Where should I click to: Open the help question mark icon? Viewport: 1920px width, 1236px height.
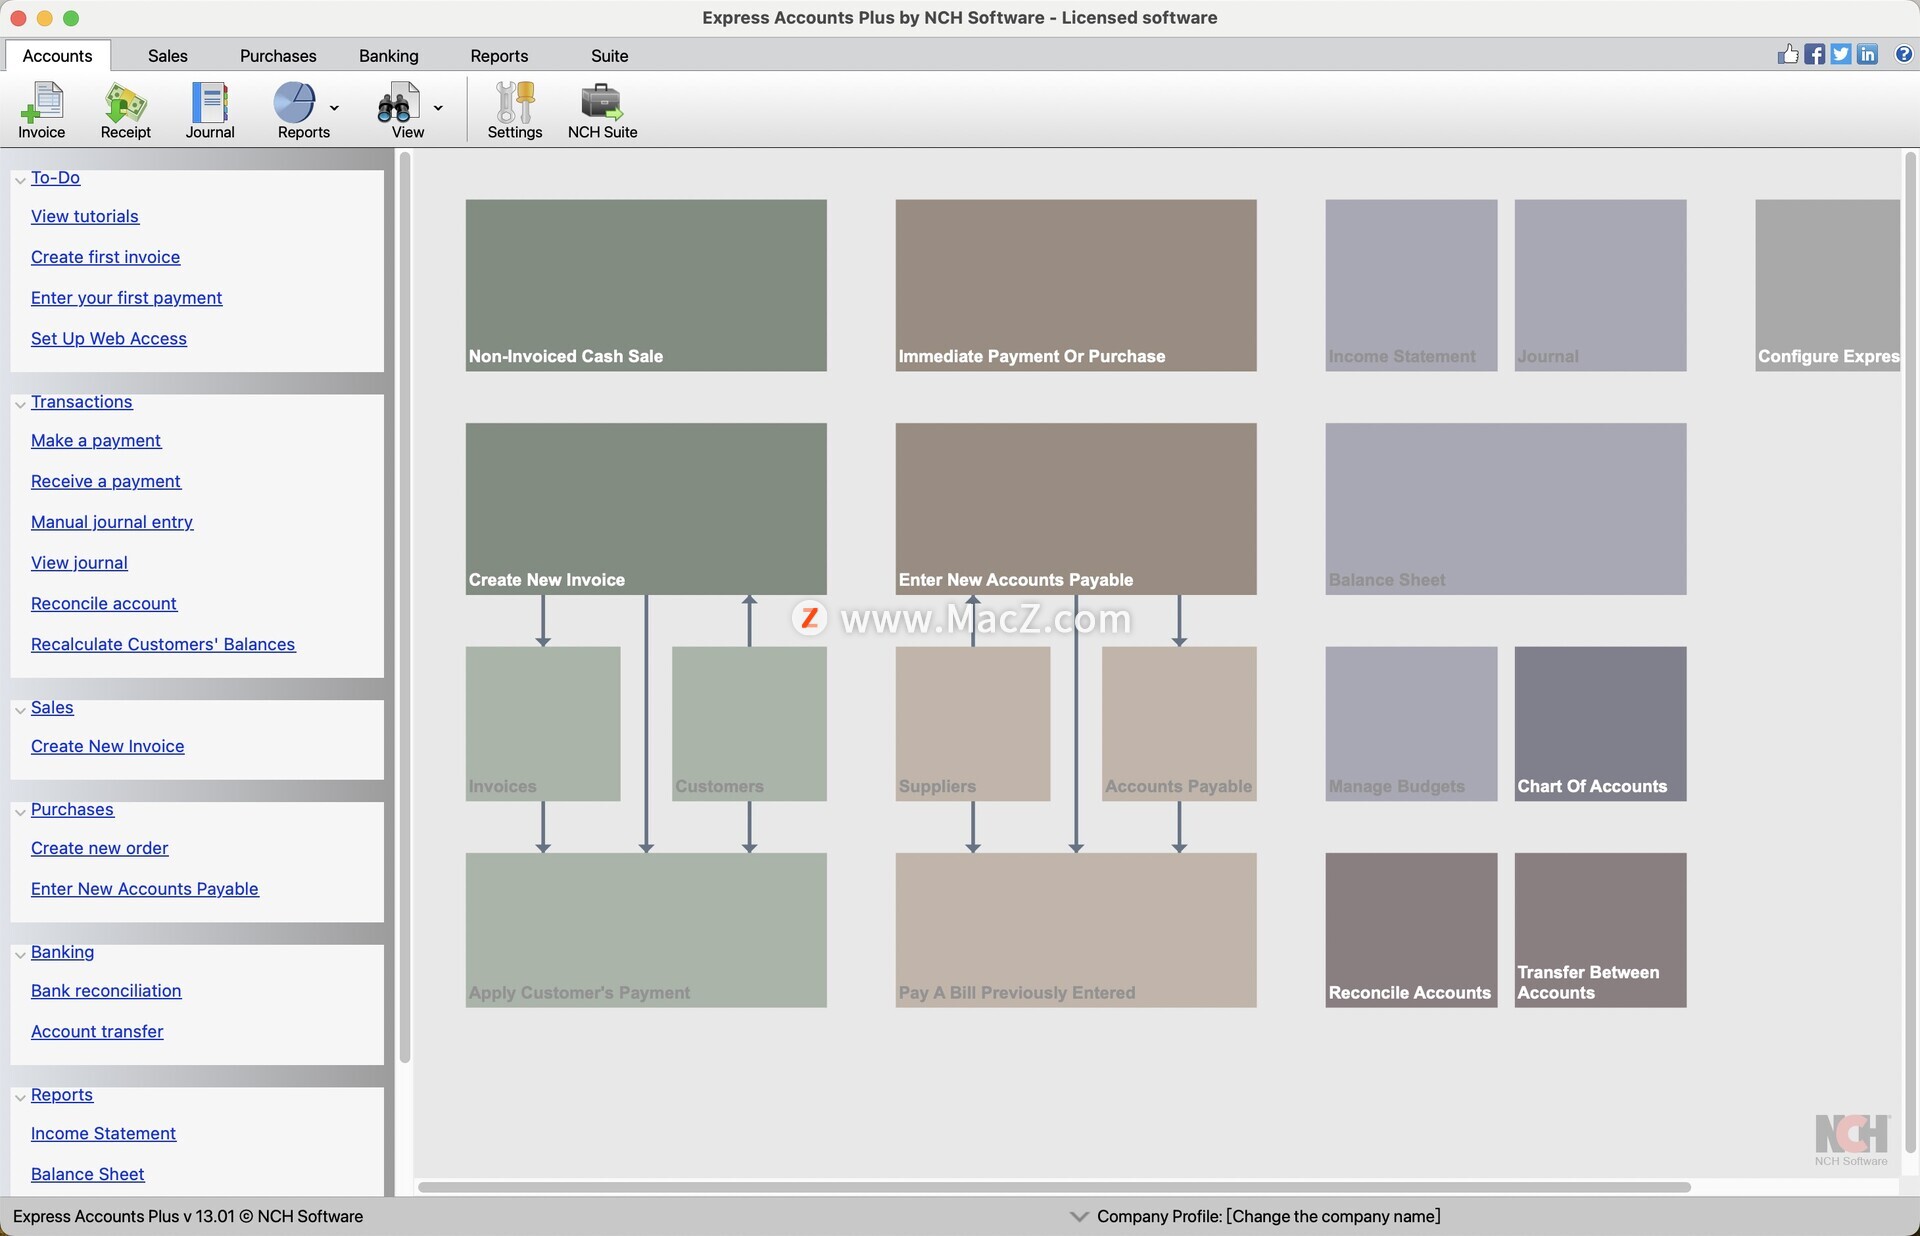tap(1903, 55)
